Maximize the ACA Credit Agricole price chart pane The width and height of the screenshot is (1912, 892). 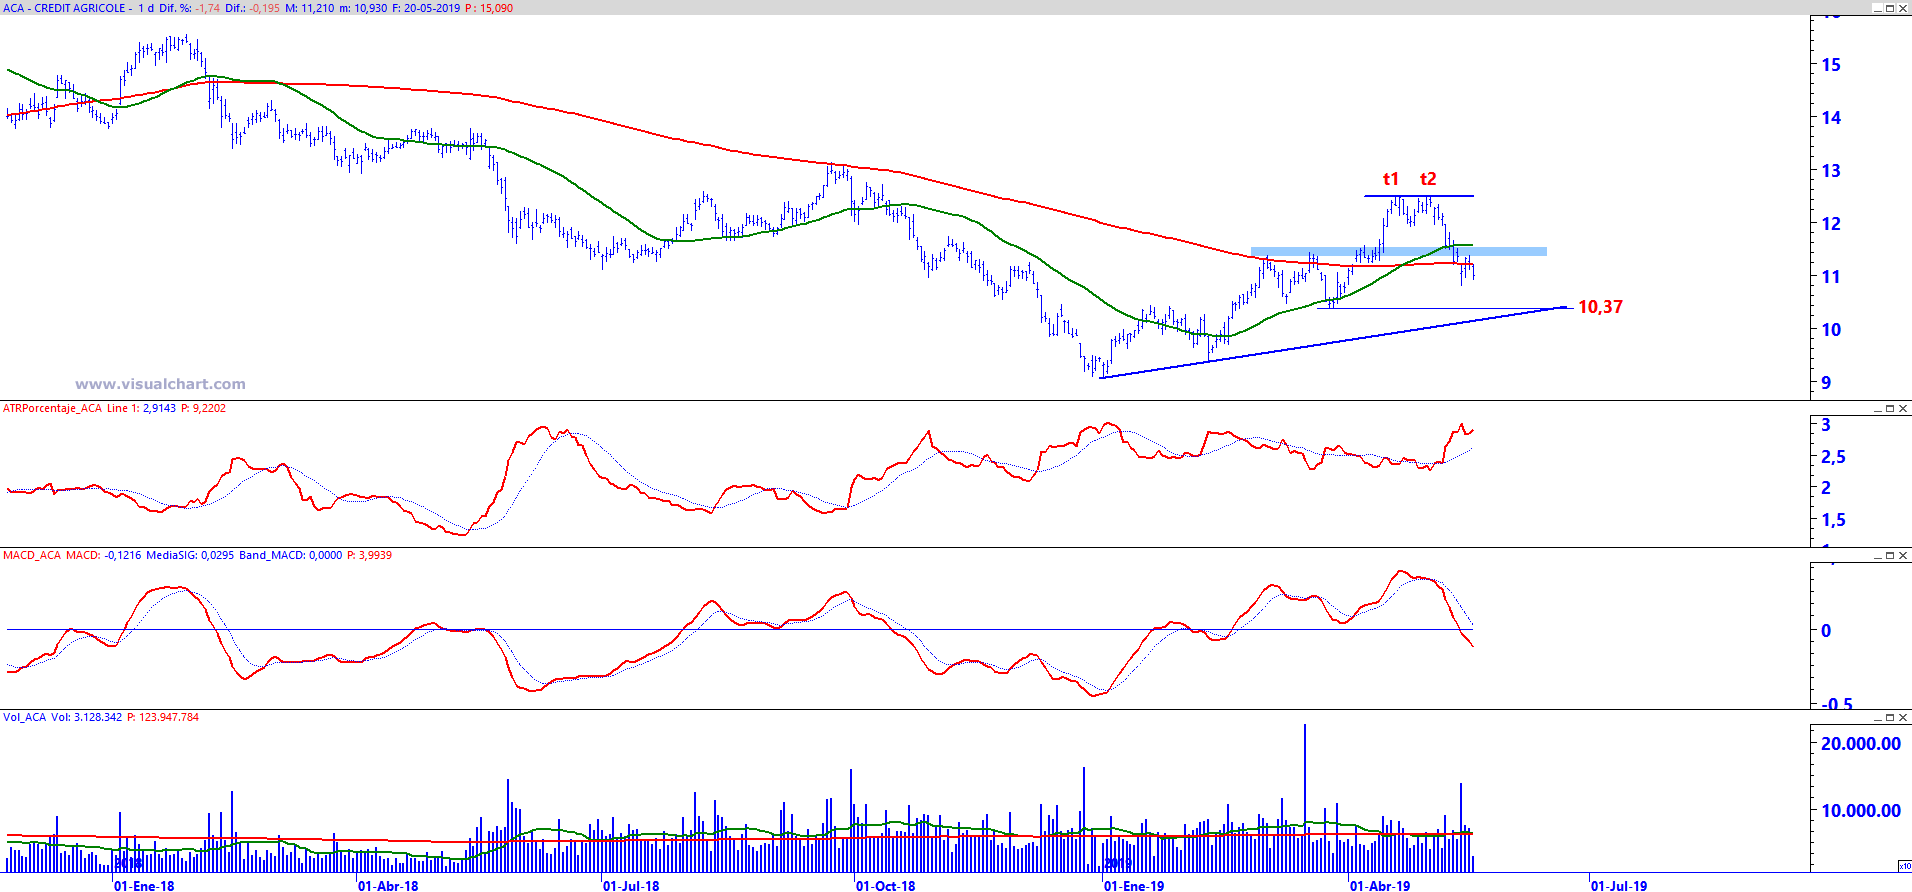click(1890, 8)
